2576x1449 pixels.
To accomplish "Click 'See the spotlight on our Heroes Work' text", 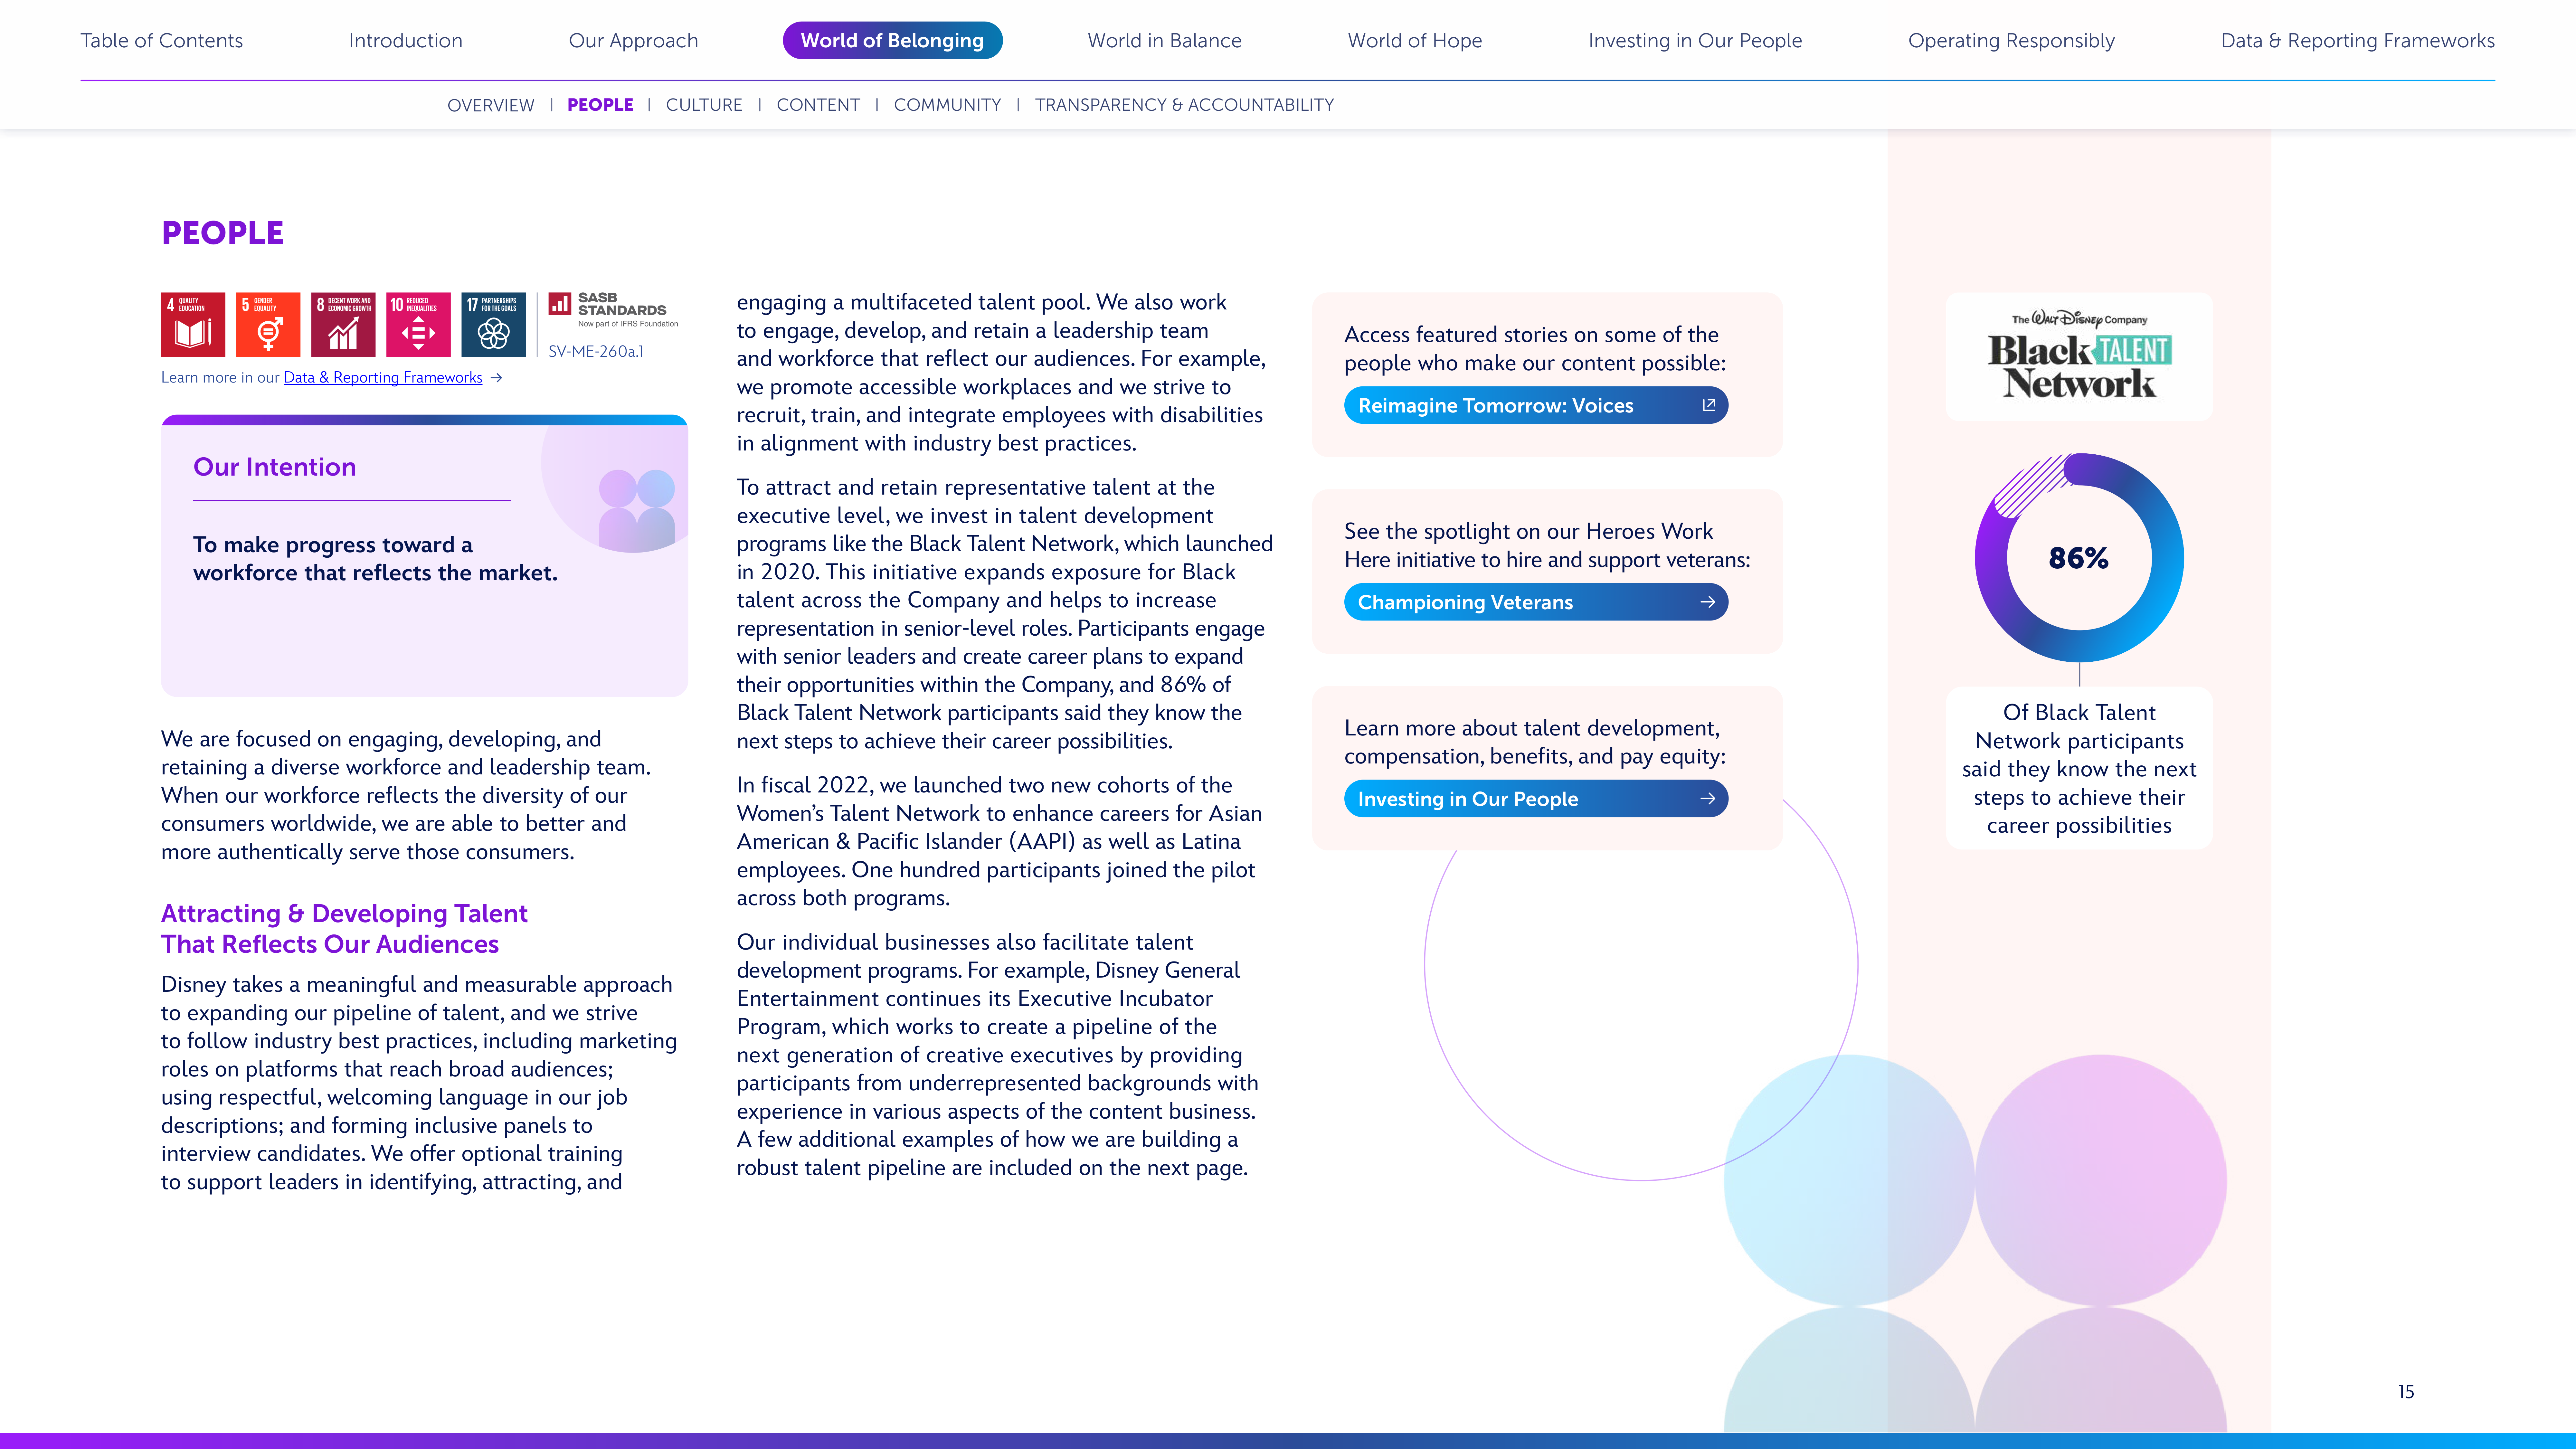I will [1547, 546].
